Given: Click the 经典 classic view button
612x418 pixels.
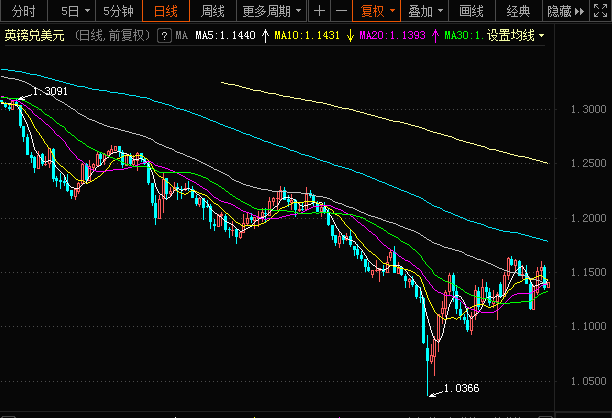Looking at the screenshot, I should 518,11.
